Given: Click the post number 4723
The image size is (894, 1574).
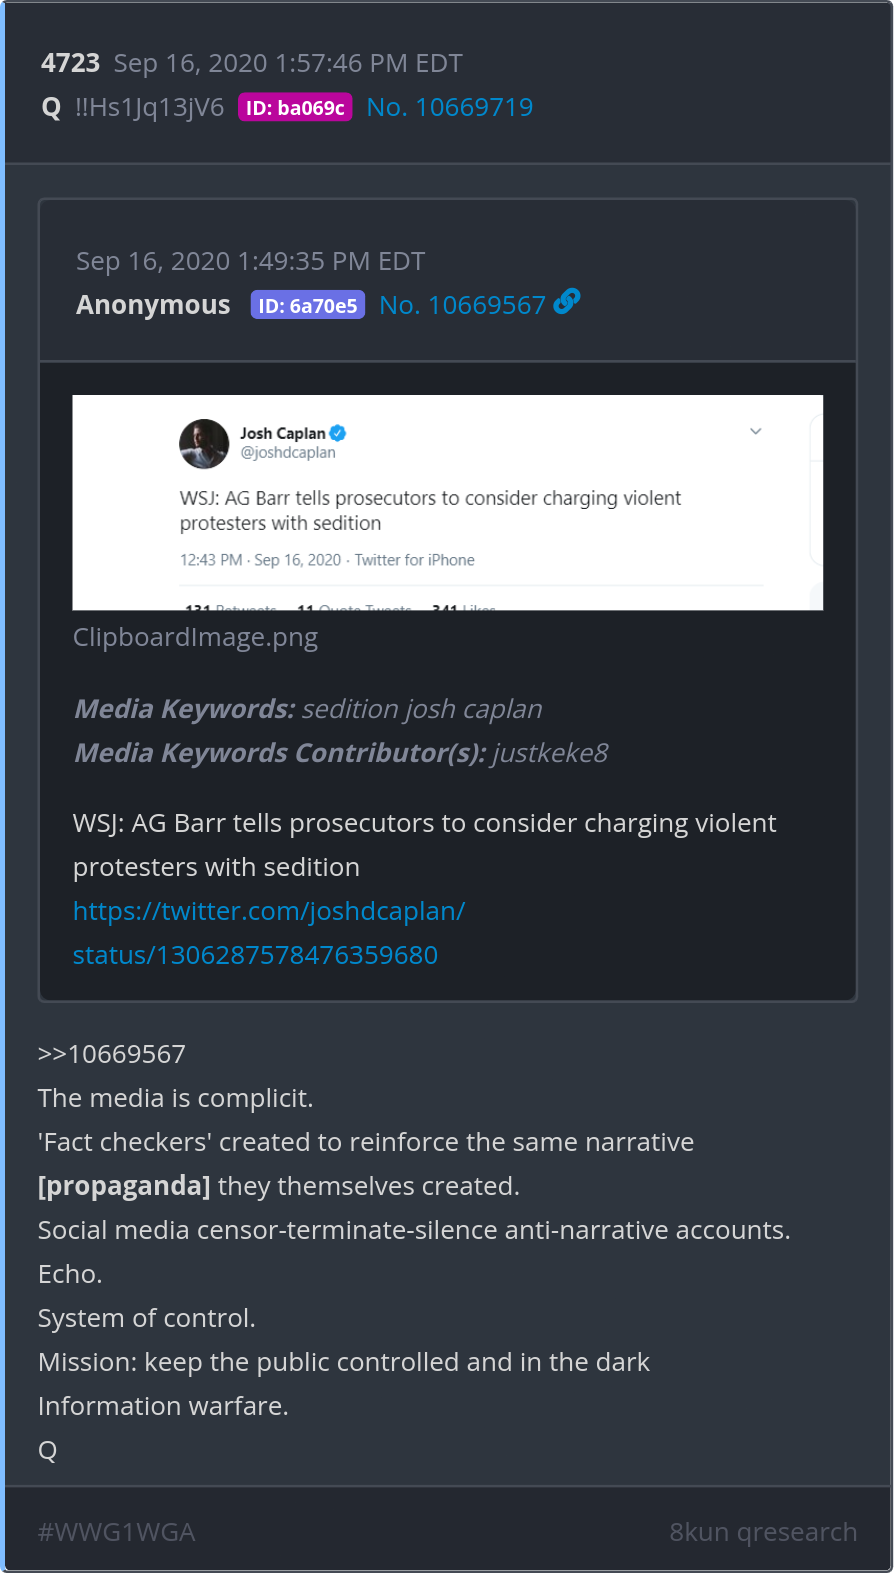Looking at the screenshot, I should point(70,63).
